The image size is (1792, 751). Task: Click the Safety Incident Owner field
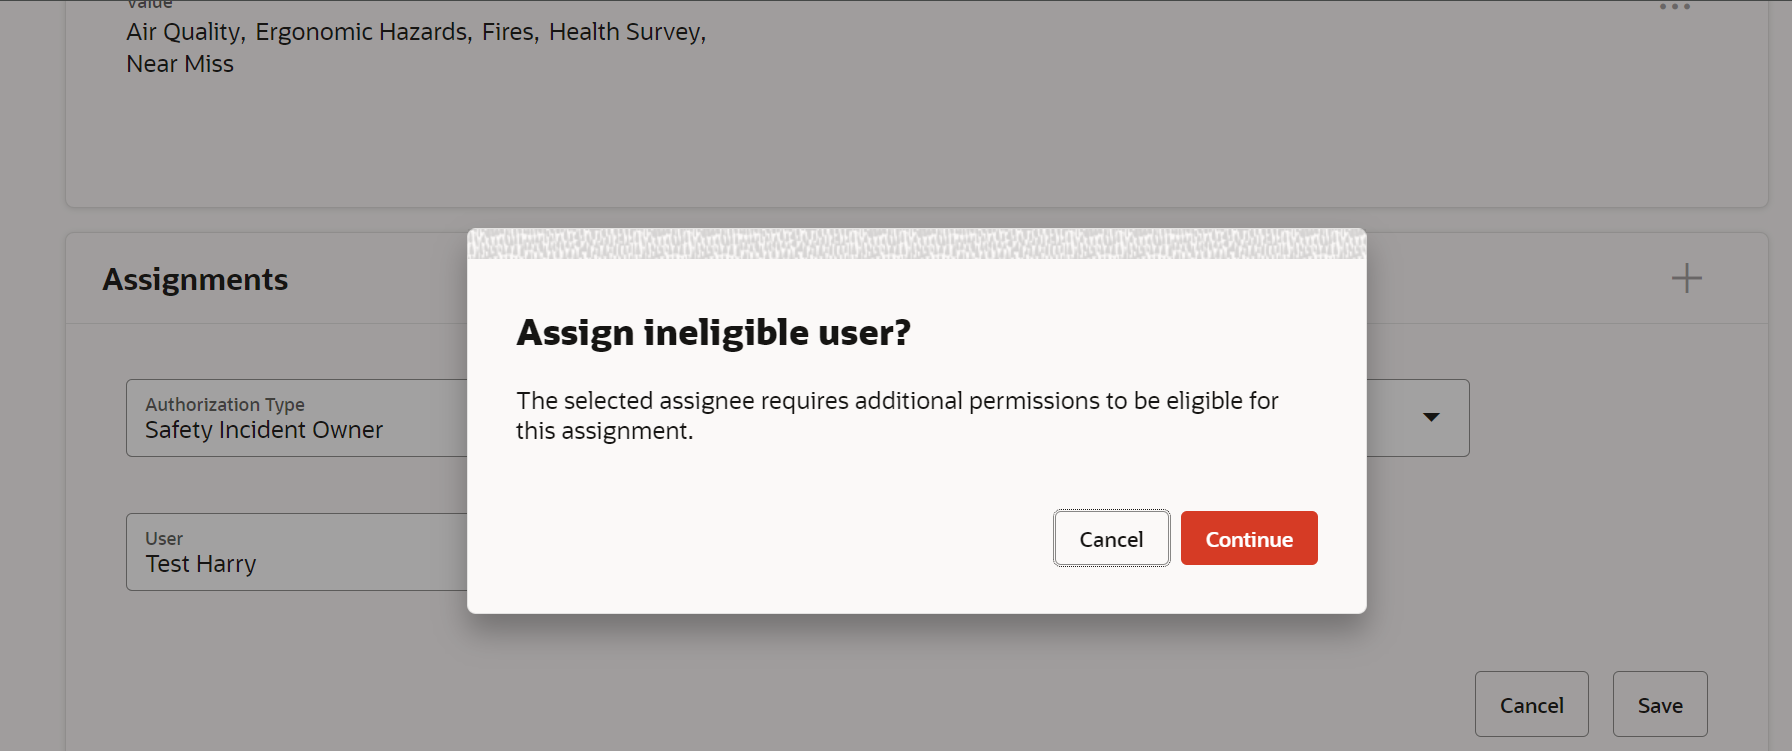click(263, 430)
